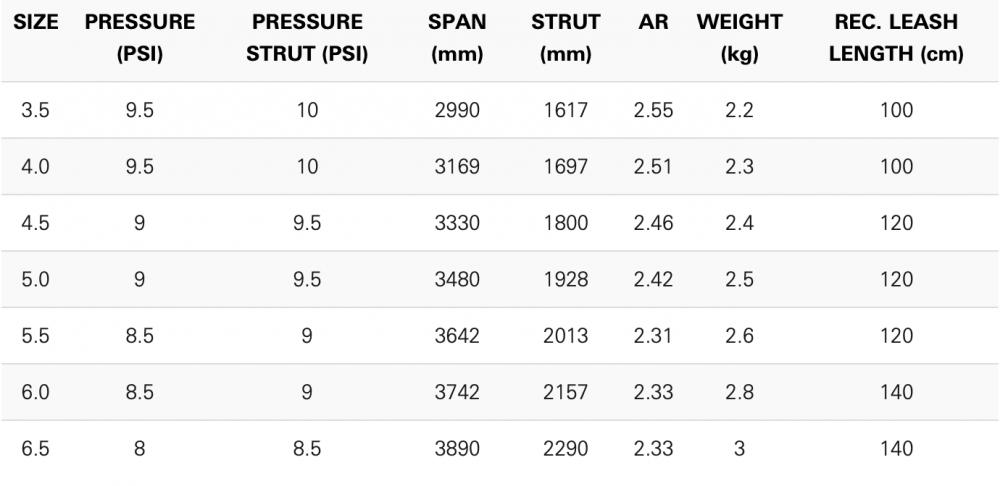This screenshot has width=1000, height=486.
Task: Select the leash length for size 4.5
Action: coord(896,223)
